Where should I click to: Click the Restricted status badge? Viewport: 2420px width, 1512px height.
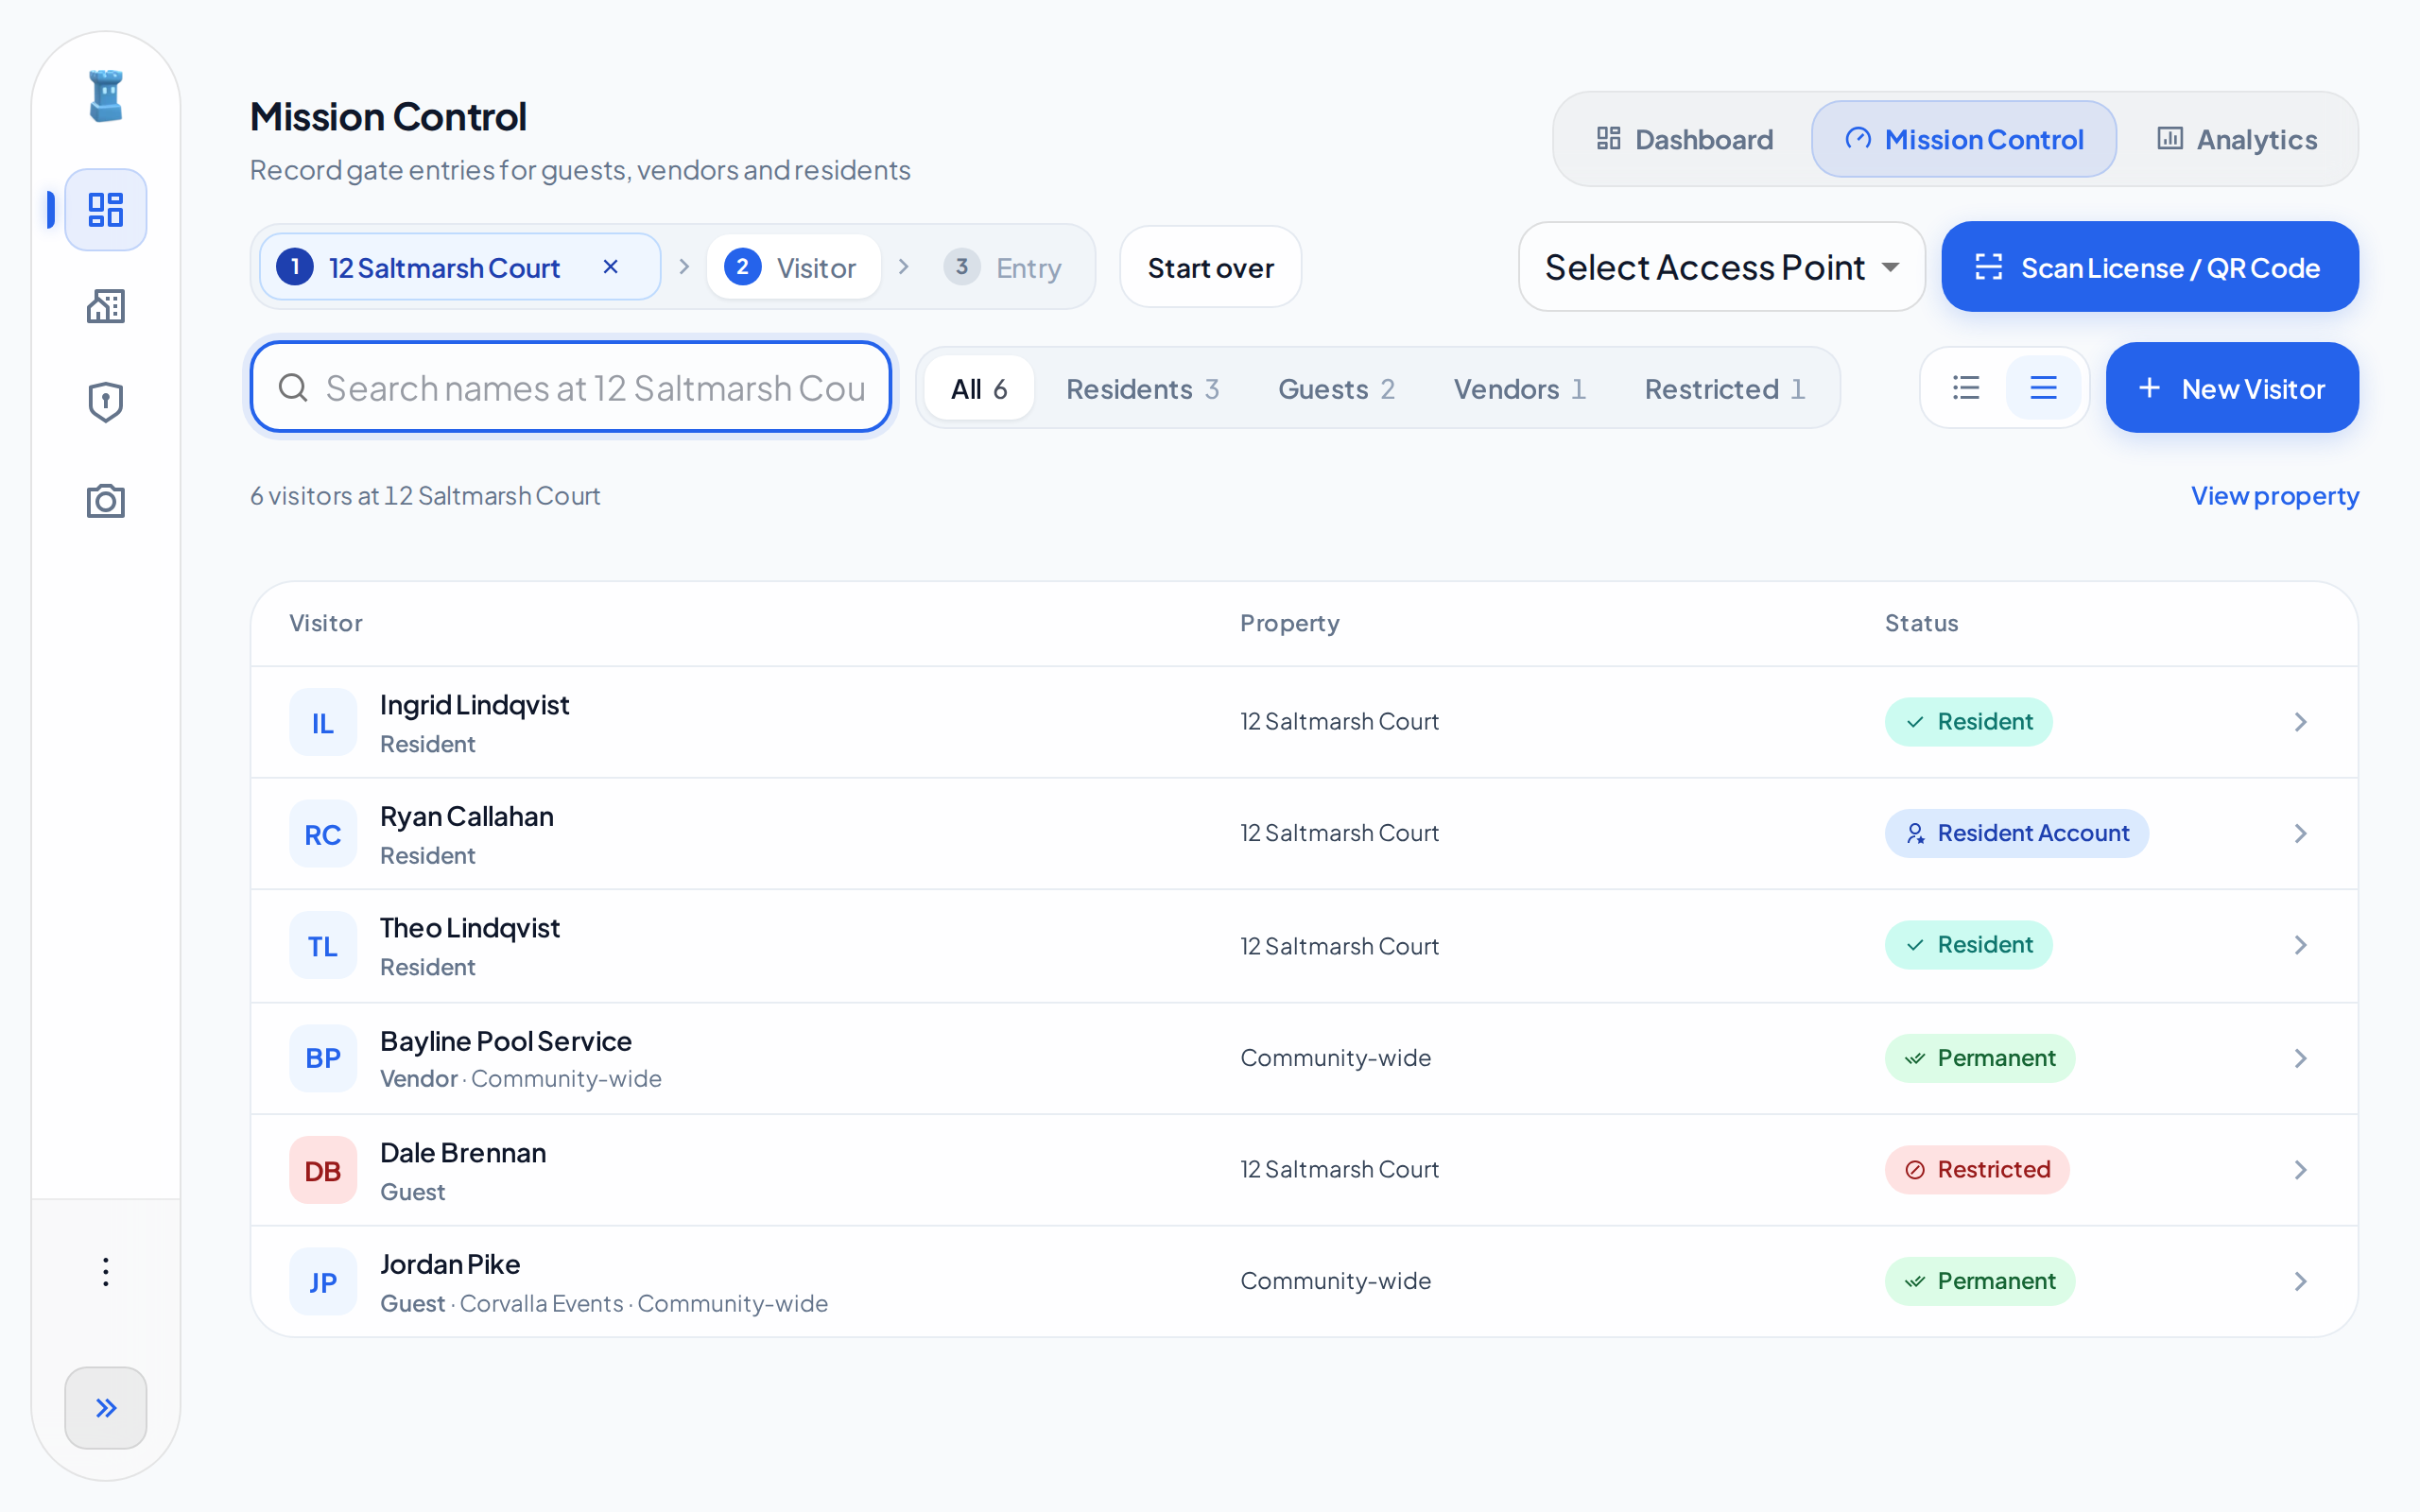1977,1170
